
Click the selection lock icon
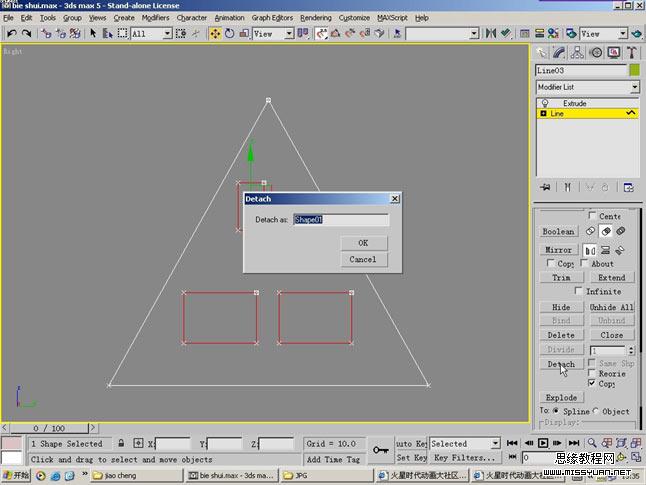click(121, 443)
